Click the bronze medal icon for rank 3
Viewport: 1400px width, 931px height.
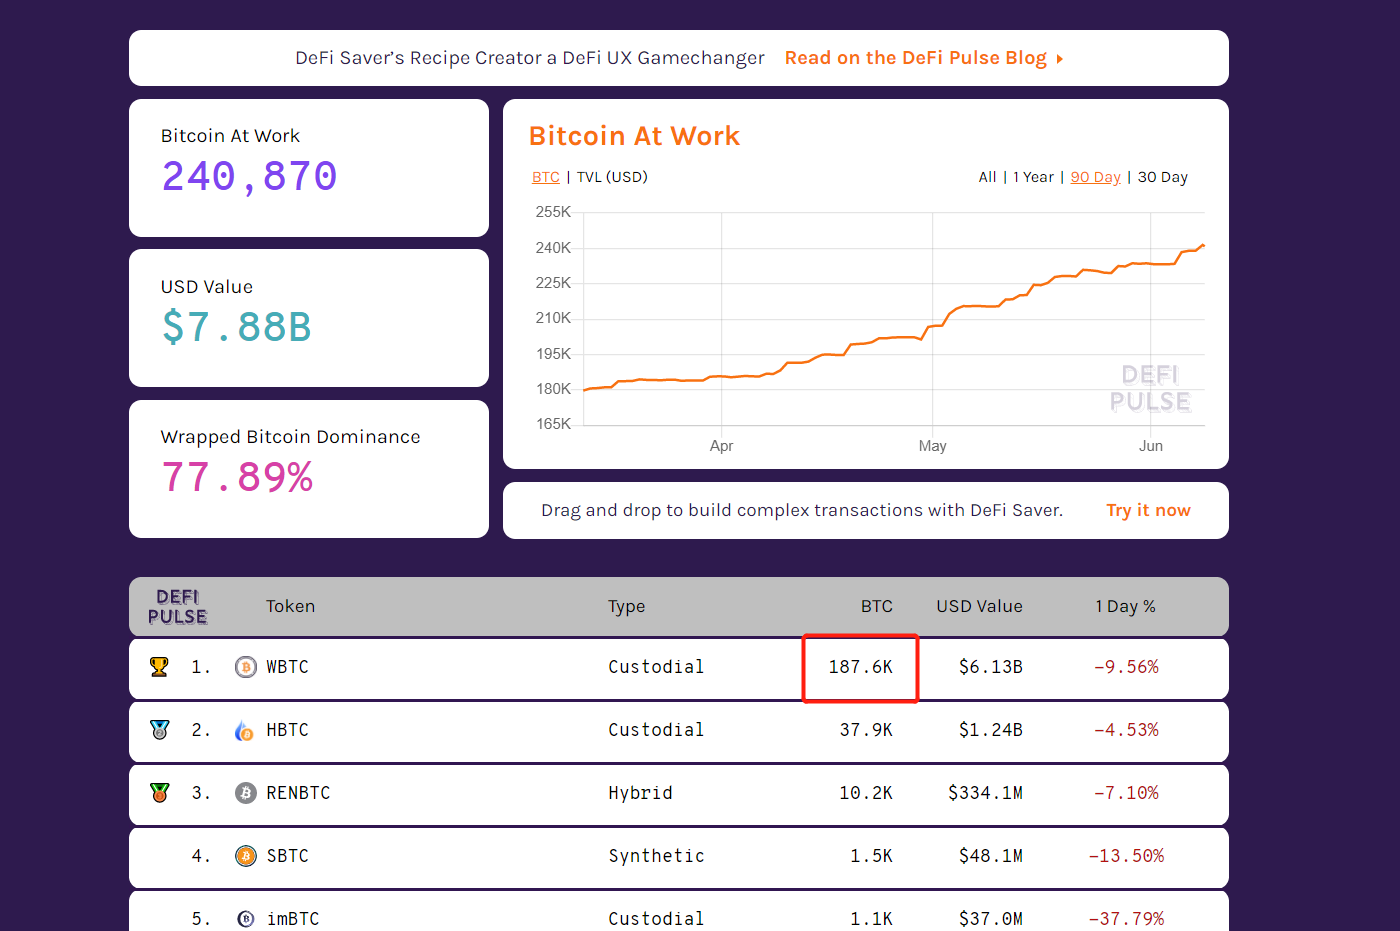pos(159,793)
